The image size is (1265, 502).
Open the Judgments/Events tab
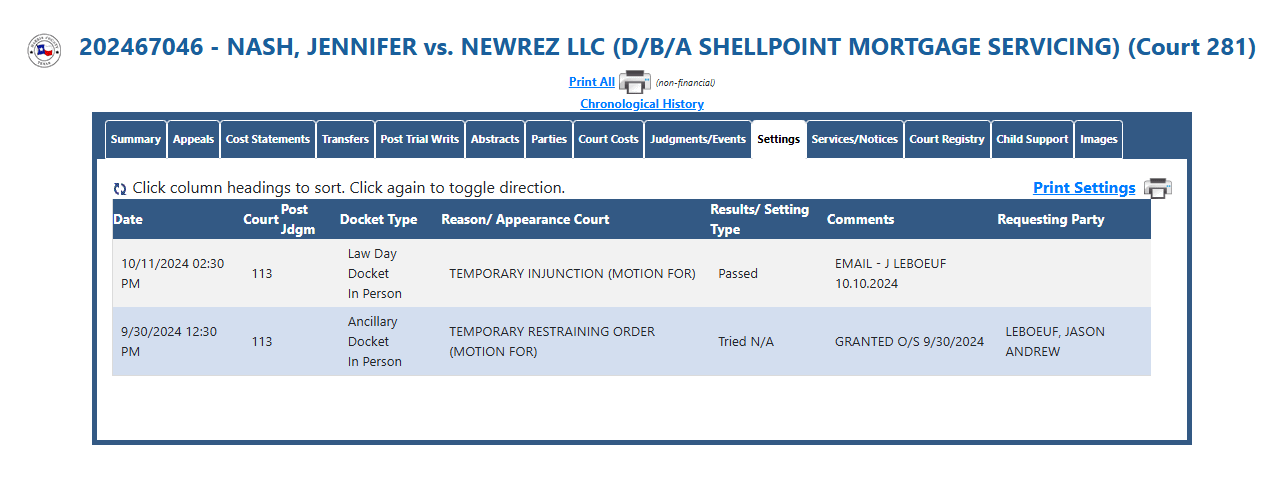697,140
